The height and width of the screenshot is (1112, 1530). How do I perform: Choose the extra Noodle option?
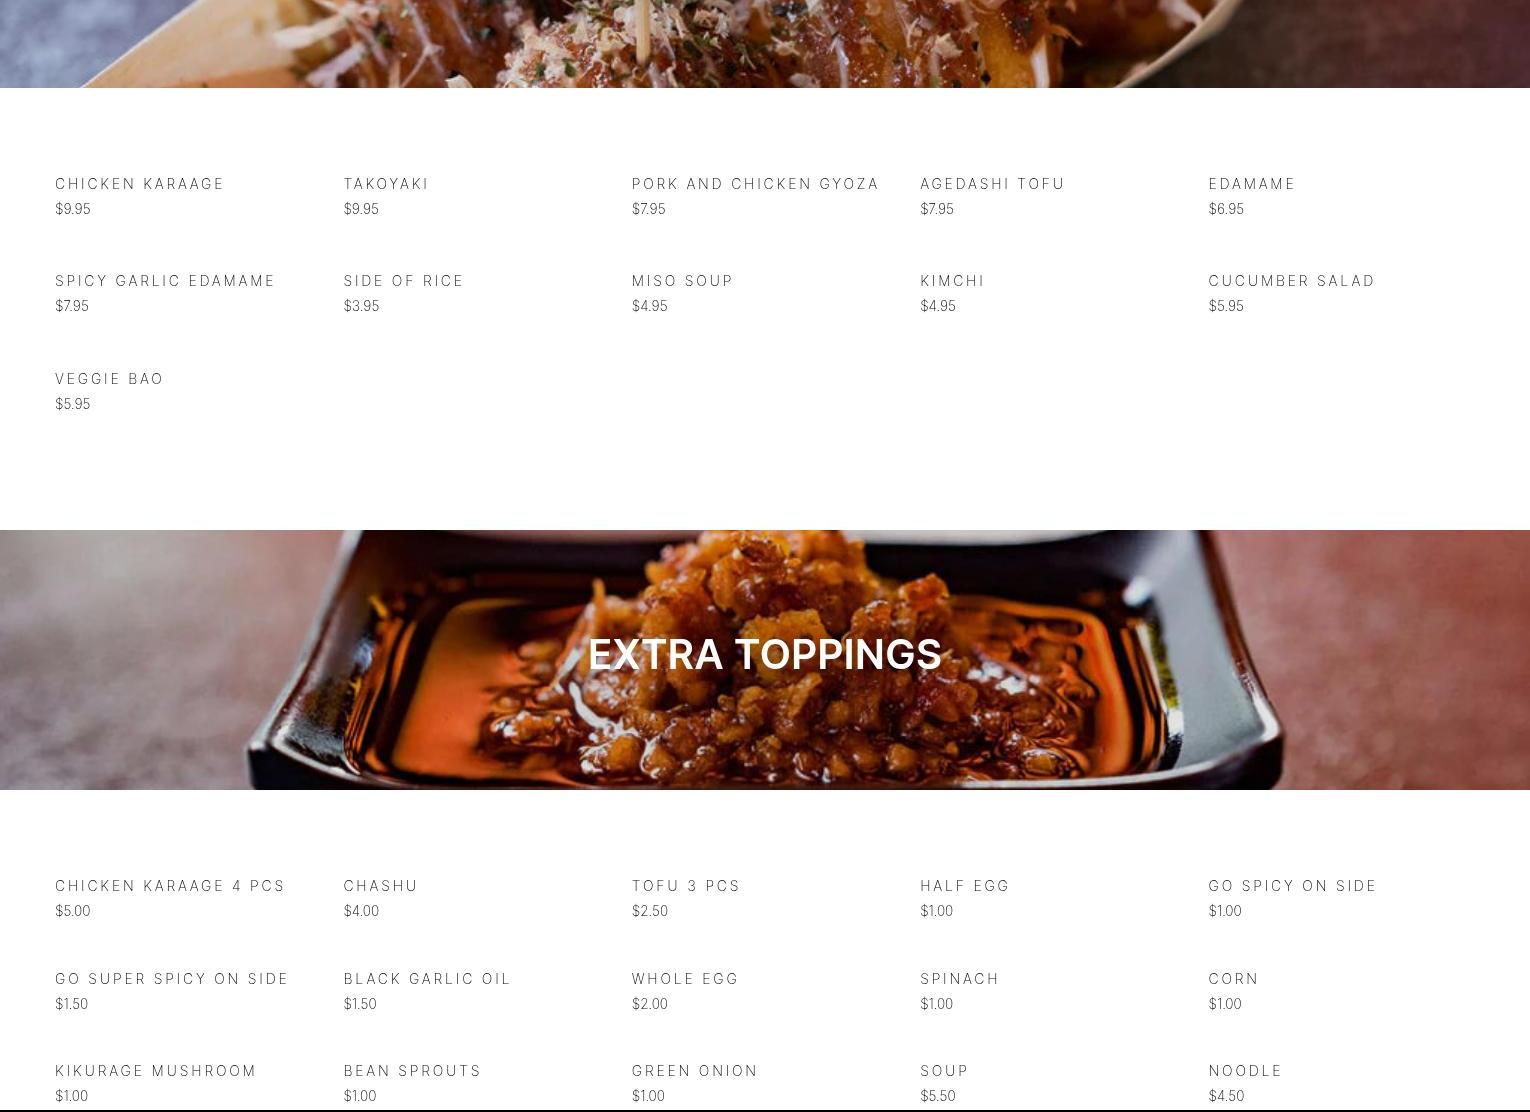pos(1245,1071)
